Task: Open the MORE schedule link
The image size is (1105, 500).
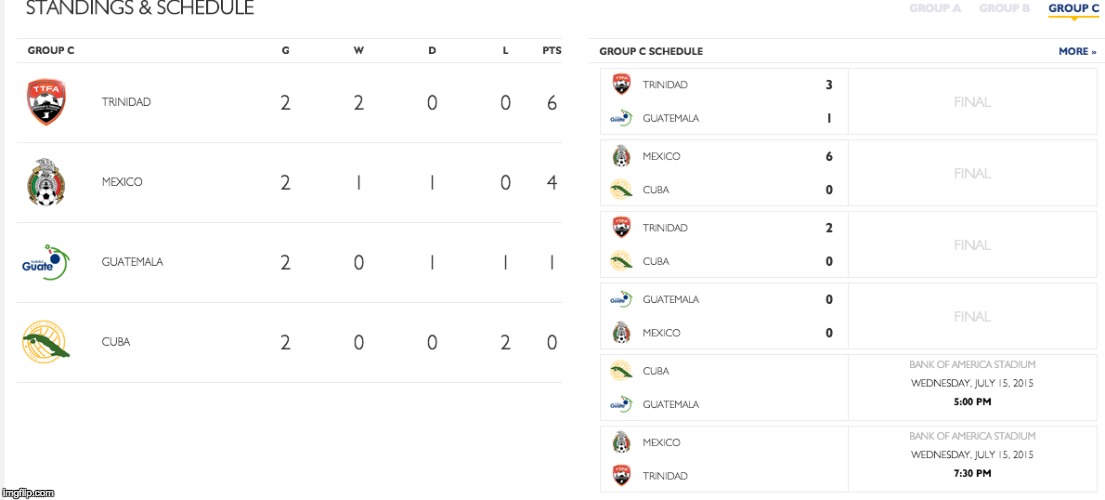Action: [x=1077, y=51]
